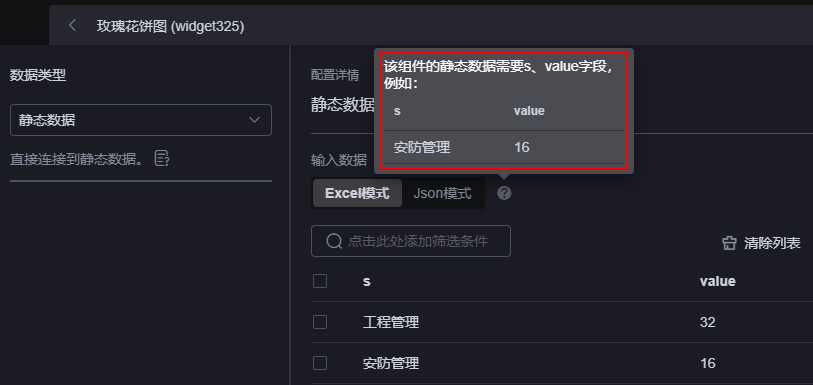Click the 点击此处添加筛选条件 filter input
The image size is (813, 385).
(411, 241)
